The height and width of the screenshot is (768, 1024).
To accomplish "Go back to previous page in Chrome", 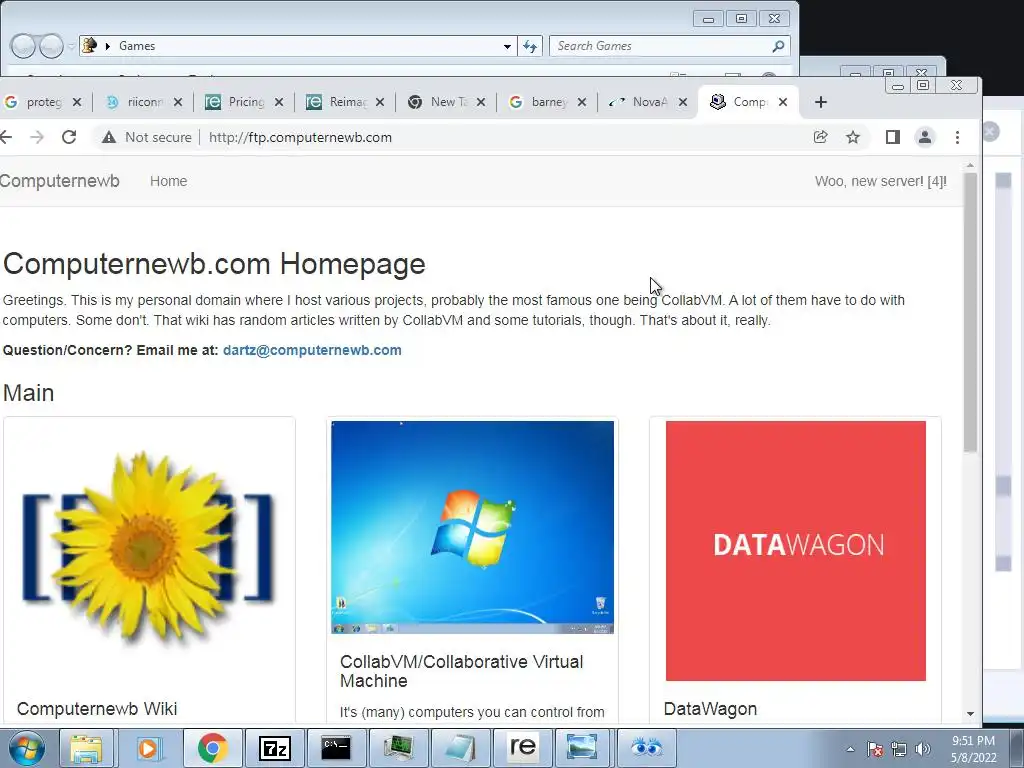I will pos(7,137).
